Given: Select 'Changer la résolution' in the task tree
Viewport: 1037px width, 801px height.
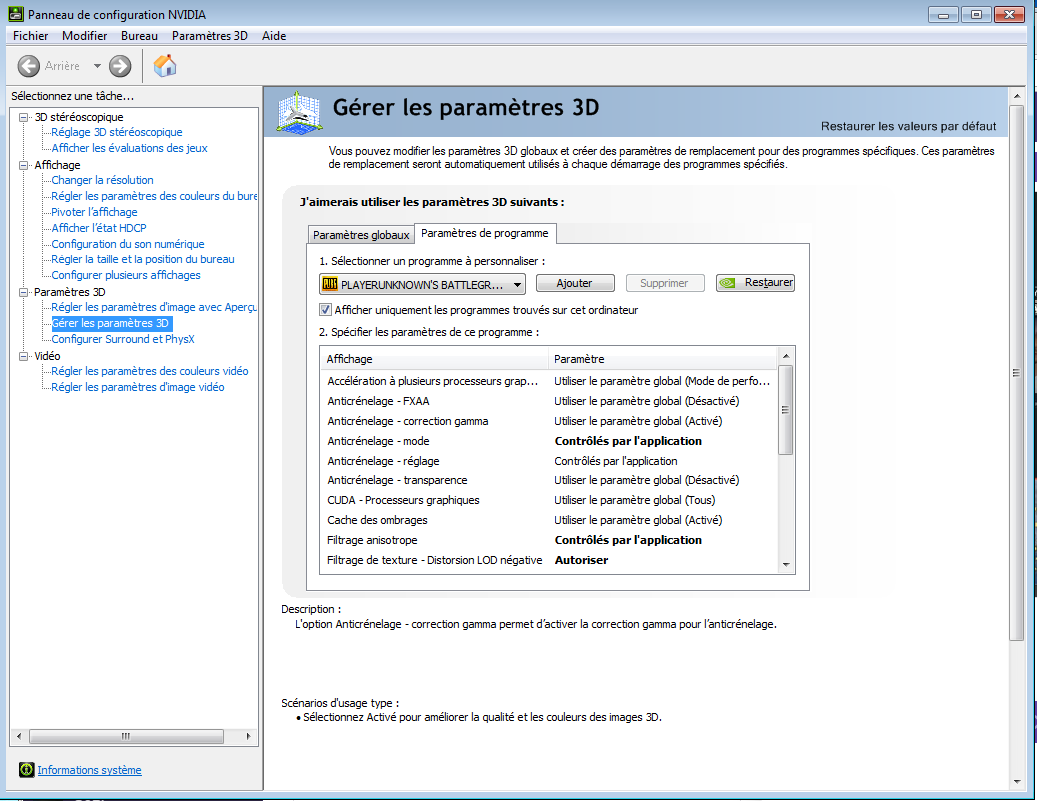Looking at the screenshot, I should click(x=102, y=180).
